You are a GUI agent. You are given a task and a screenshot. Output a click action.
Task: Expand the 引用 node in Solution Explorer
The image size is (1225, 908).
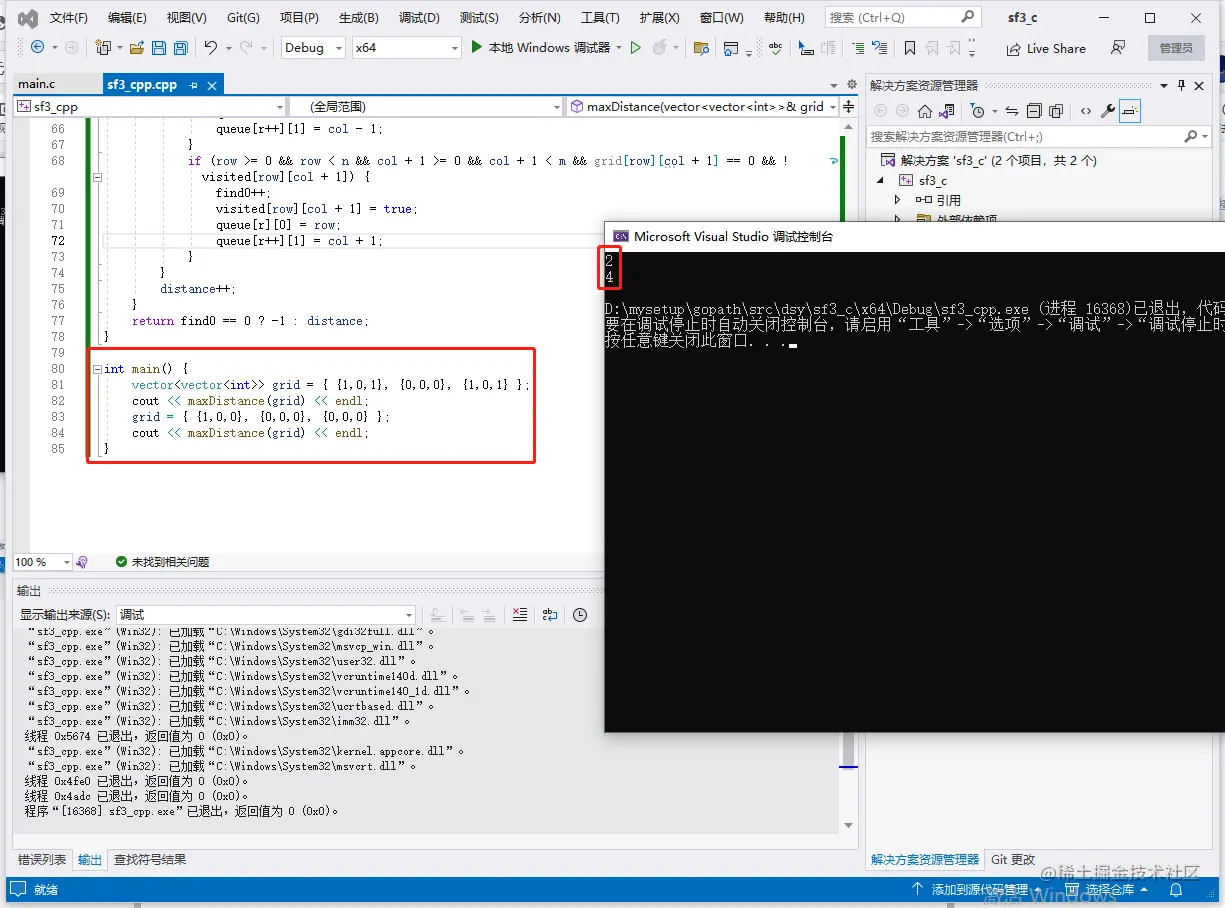click(898, 200)
